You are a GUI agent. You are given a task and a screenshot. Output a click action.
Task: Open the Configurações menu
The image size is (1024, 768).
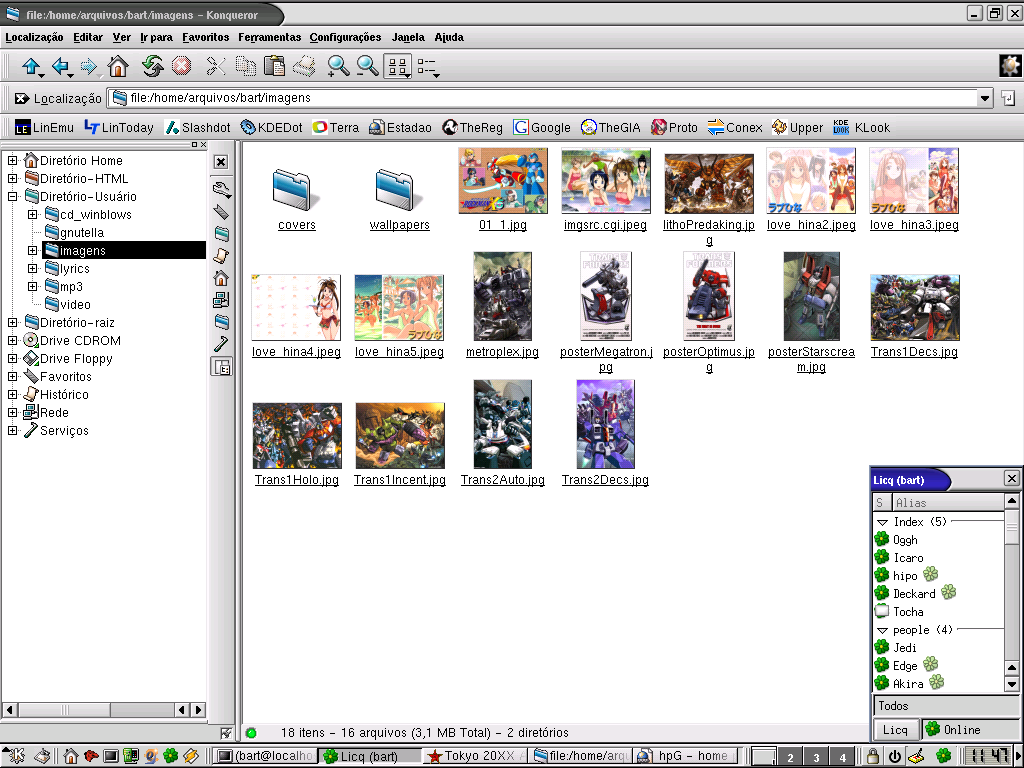click(345, 37)
